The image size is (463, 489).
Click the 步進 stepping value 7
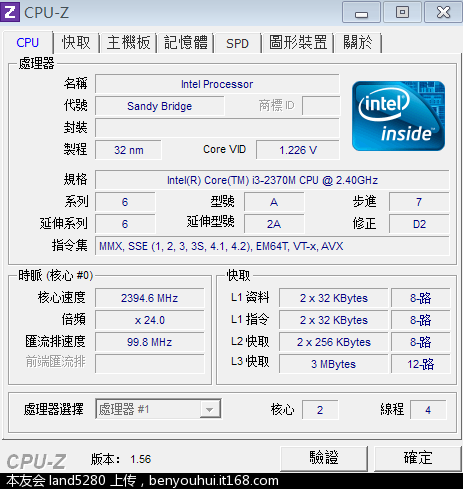(x=419, y=202)
